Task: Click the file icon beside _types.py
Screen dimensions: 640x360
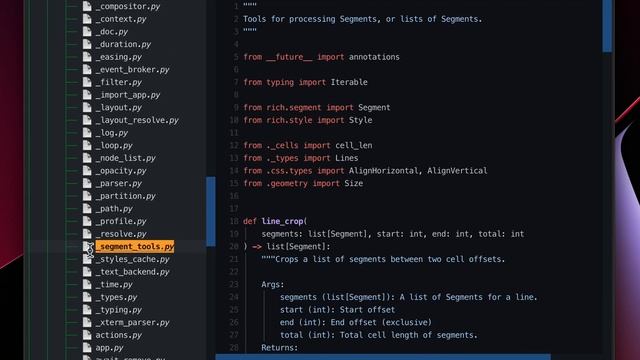Action: [x=87, y=297]
